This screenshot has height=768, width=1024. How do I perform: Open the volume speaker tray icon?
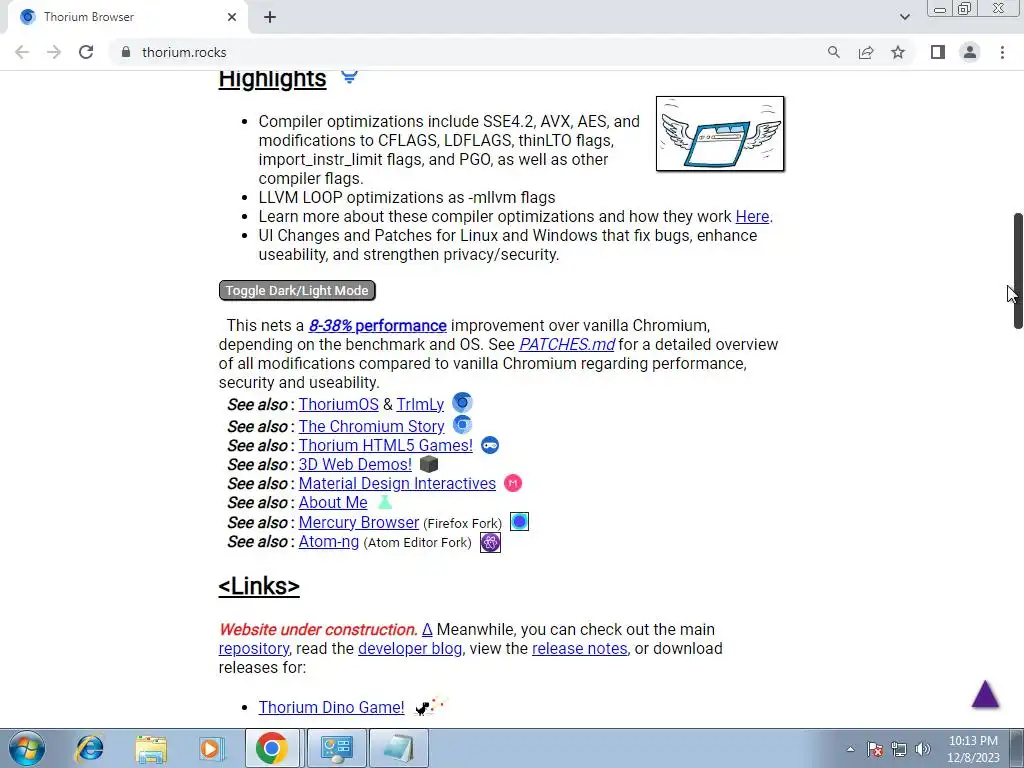coord(923,749)
